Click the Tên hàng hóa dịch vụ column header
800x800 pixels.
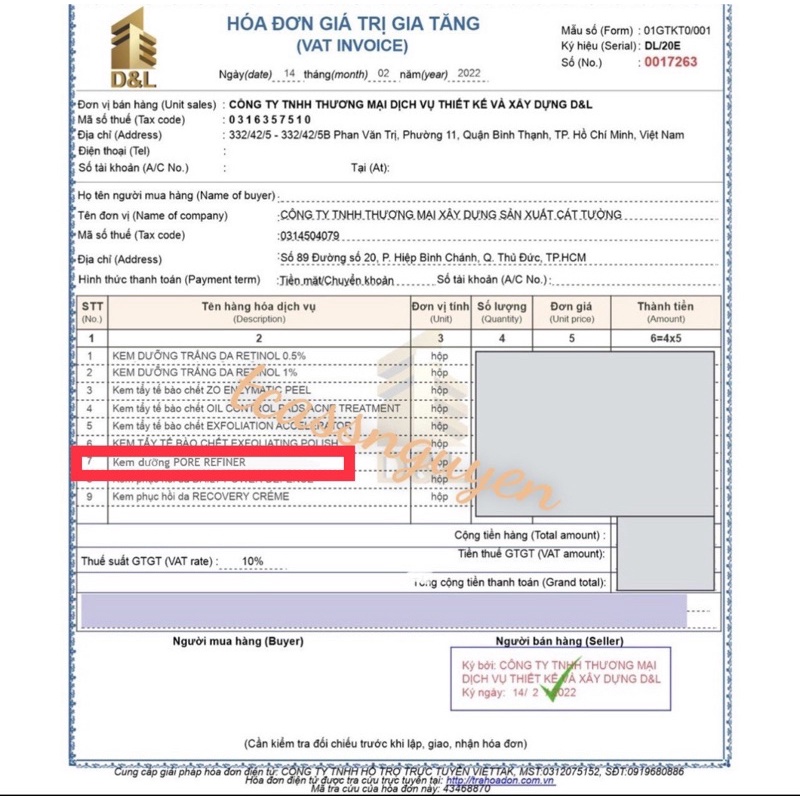pos(259,312)
